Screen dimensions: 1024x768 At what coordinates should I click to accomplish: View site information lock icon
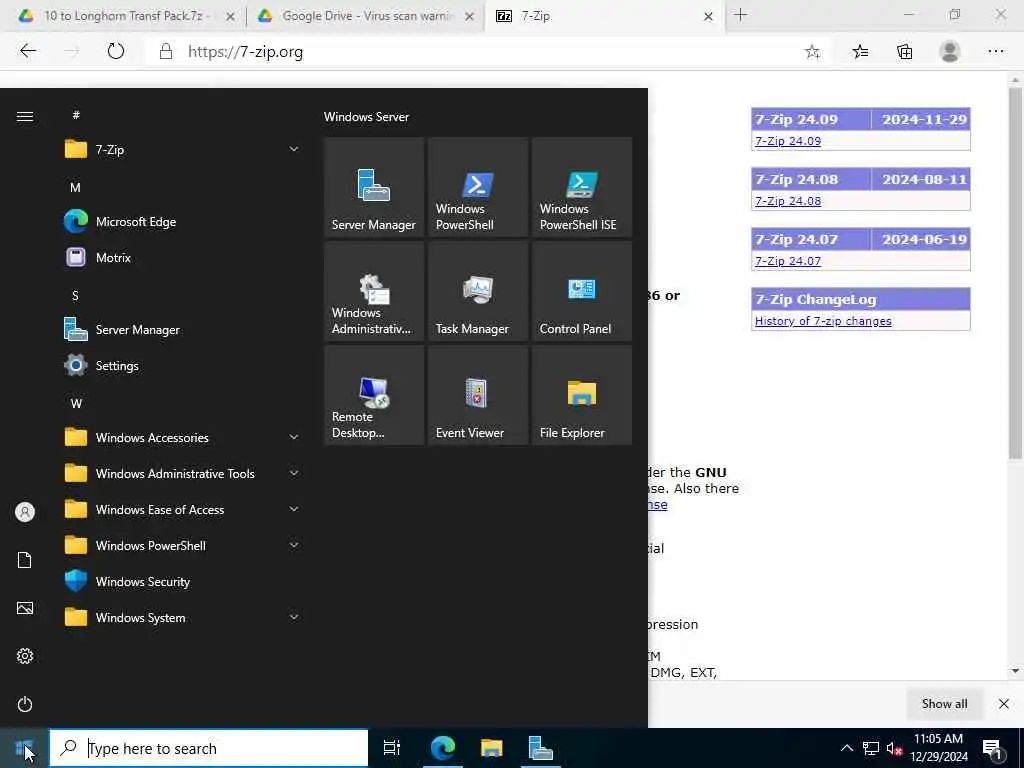[x=166, y=52]
